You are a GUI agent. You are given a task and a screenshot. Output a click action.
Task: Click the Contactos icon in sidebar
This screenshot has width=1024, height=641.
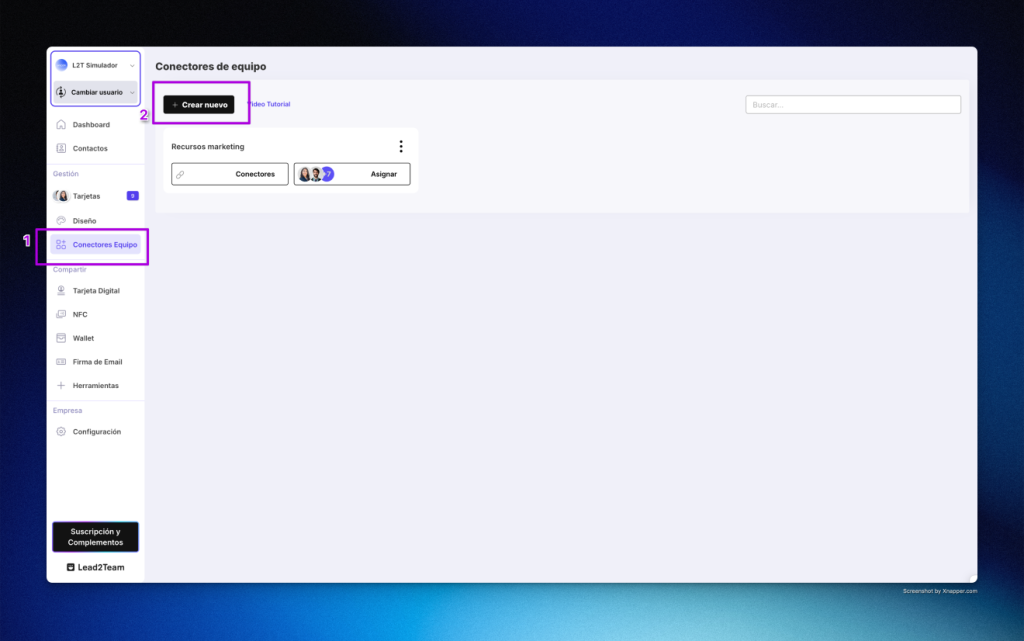coord(61,149)
